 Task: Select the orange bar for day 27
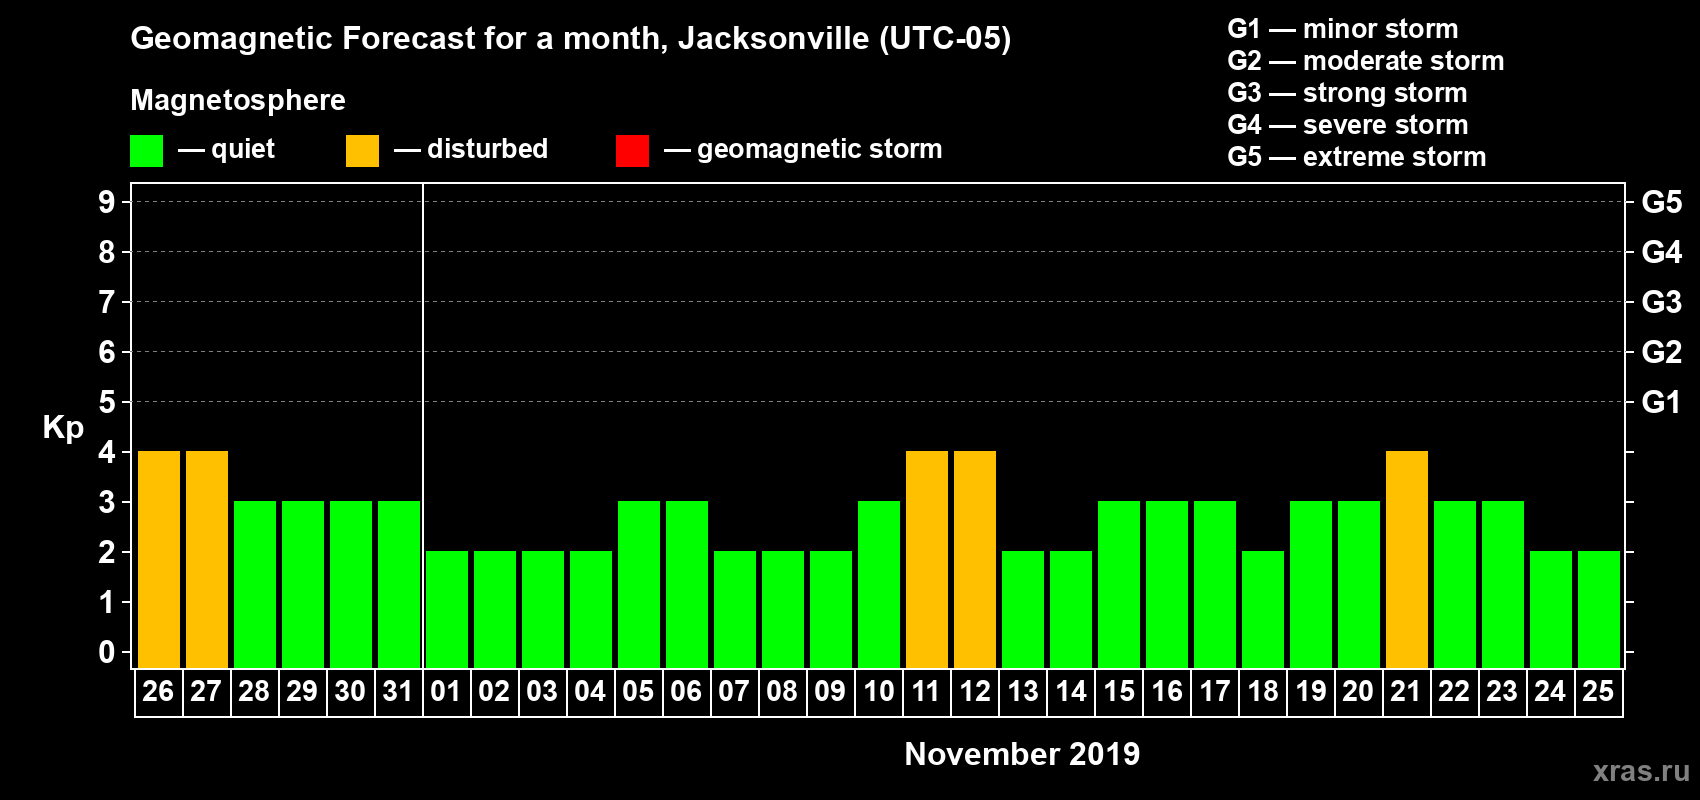[207, 560]
